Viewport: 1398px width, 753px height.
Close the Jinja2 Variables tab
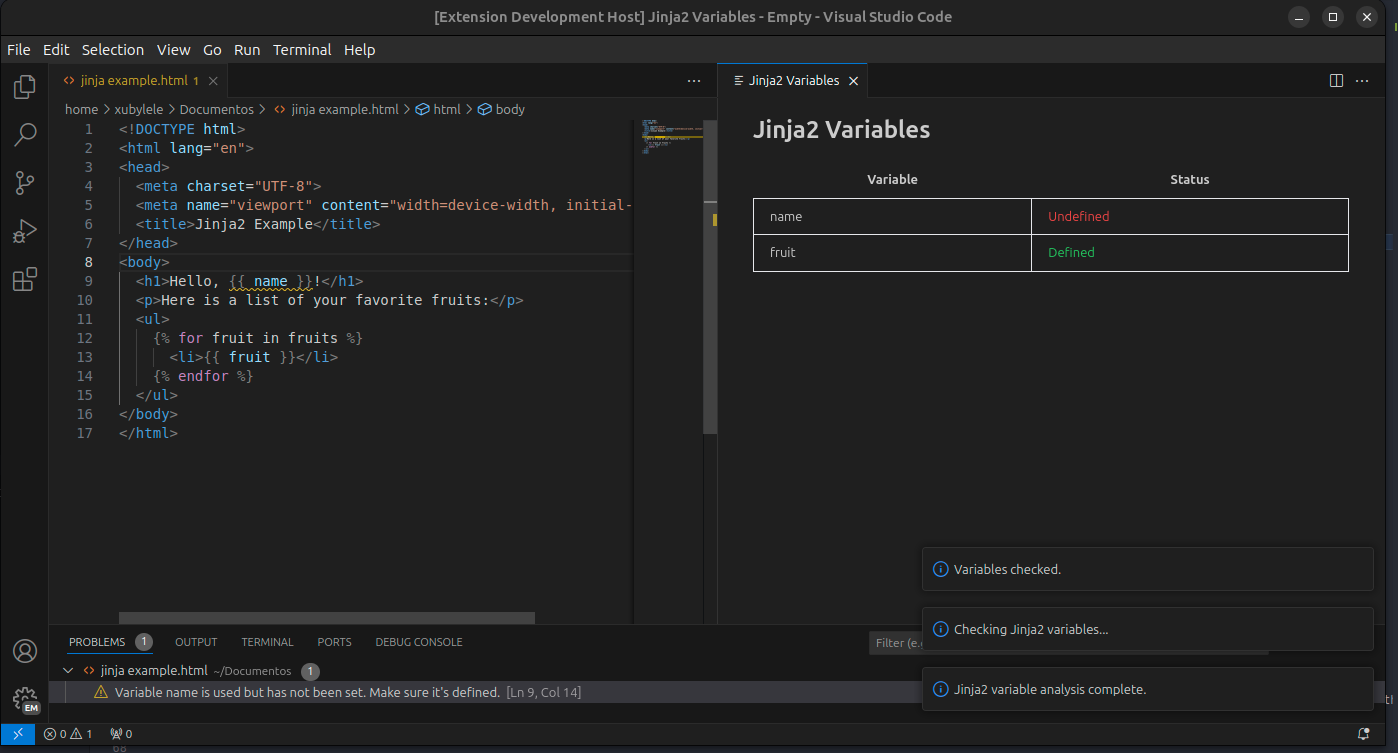pyautogui.click(x=853, y=81)
